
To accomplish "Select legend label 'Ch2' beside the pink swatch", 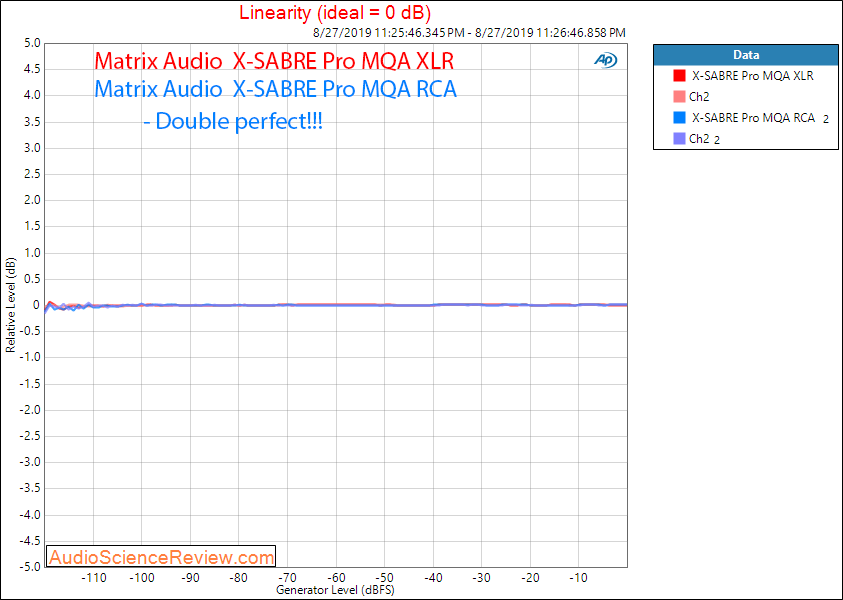I will point(699,97).
